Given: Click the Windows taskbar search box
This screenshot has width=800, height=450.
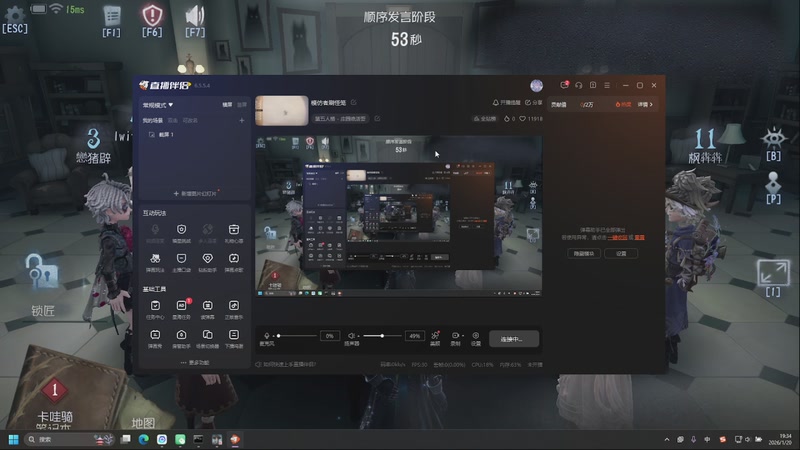Looking at the screenshot, I should click(x=69, y=439).
